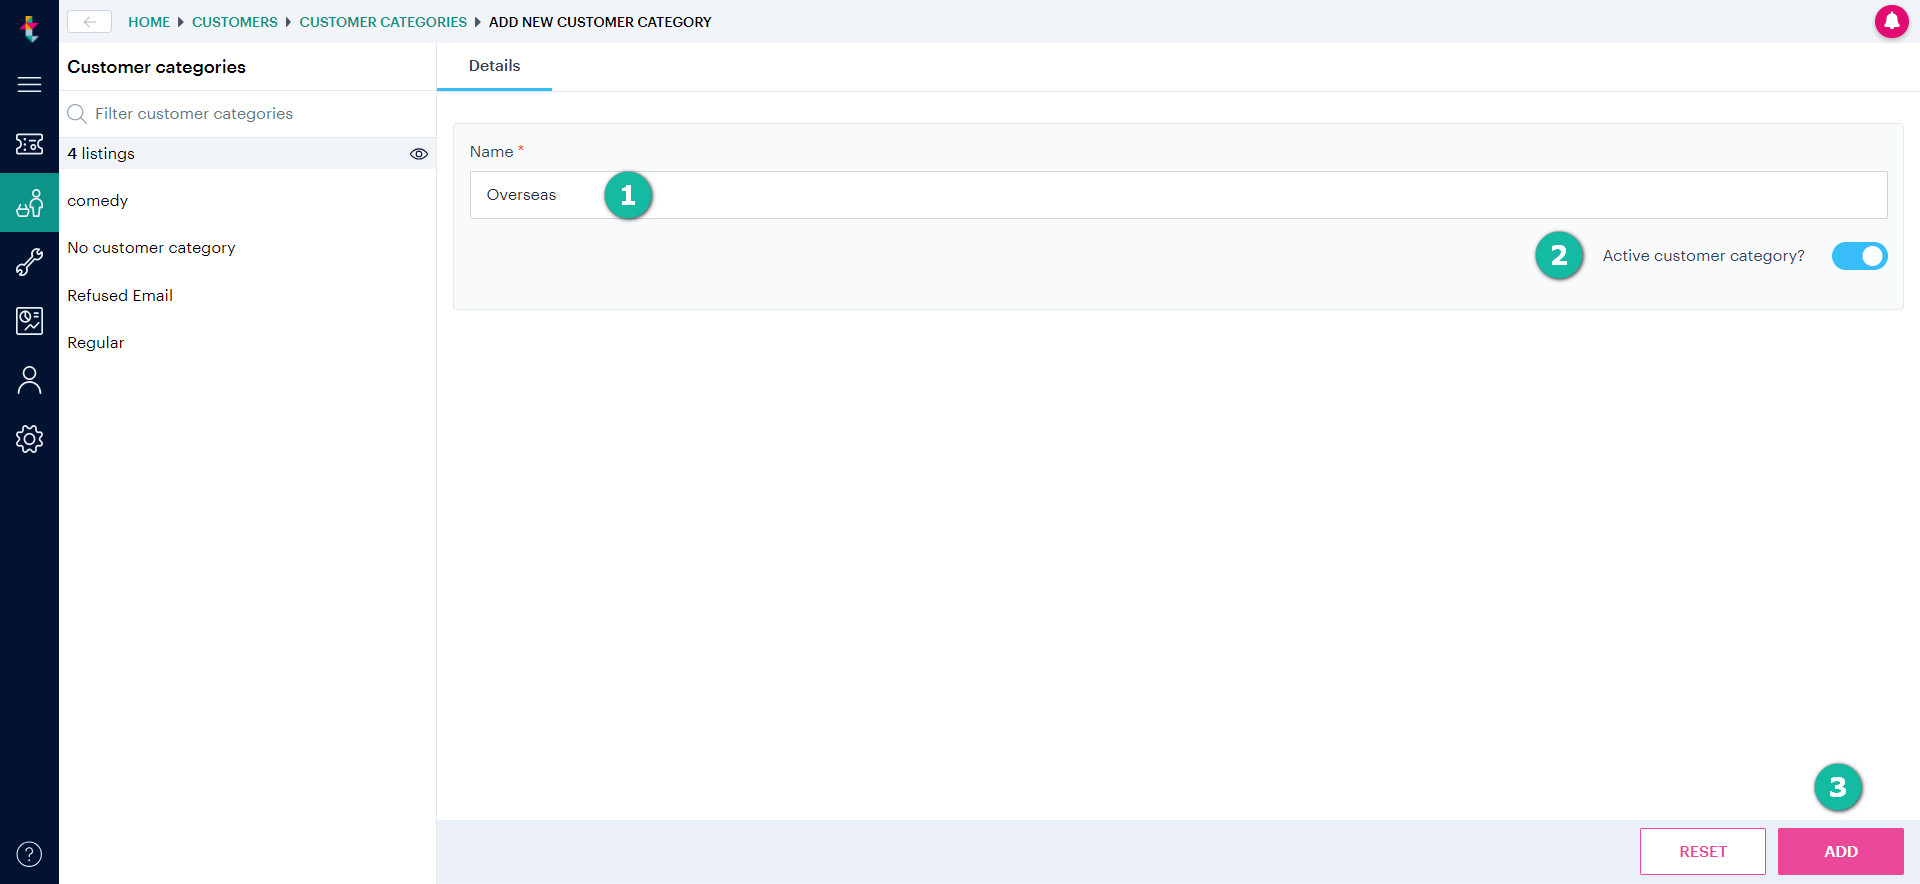Click the Active customer category? label

tap(1703, 256)
